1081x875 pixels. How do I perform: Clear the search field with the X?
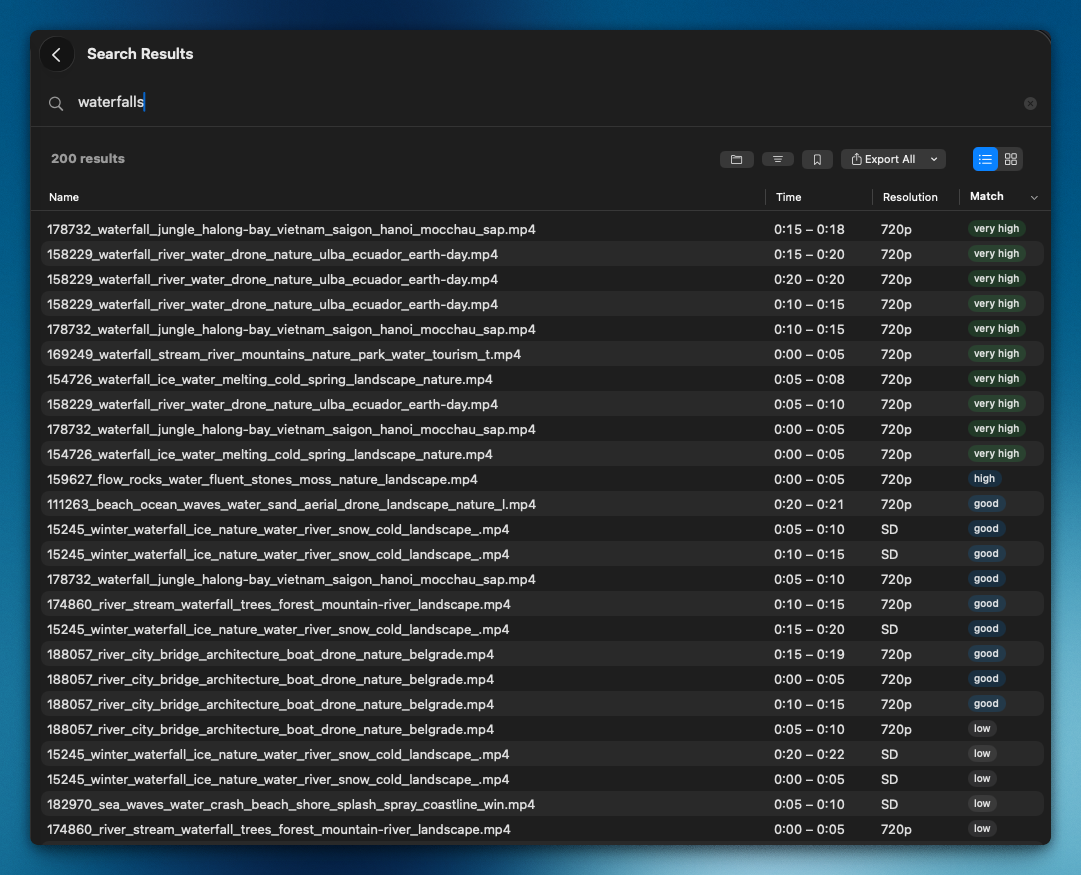1030,103
